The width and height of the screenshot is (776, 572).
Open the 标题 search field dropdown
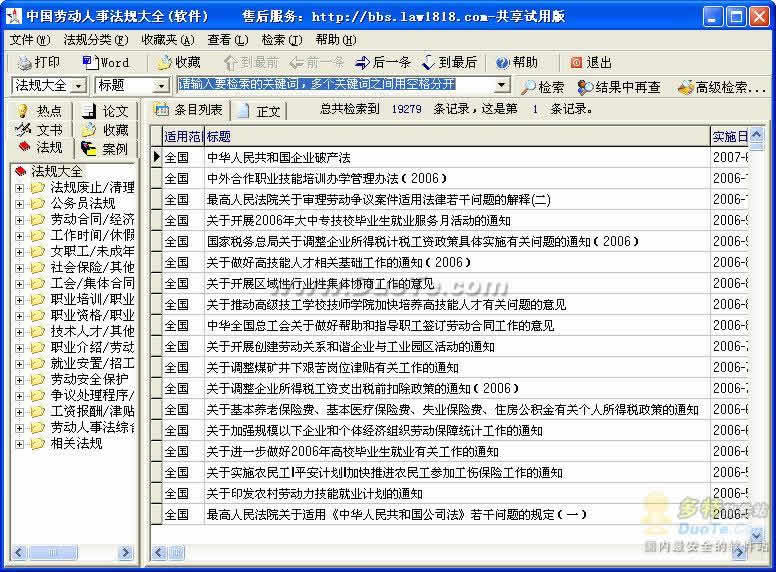pos(160,86)
